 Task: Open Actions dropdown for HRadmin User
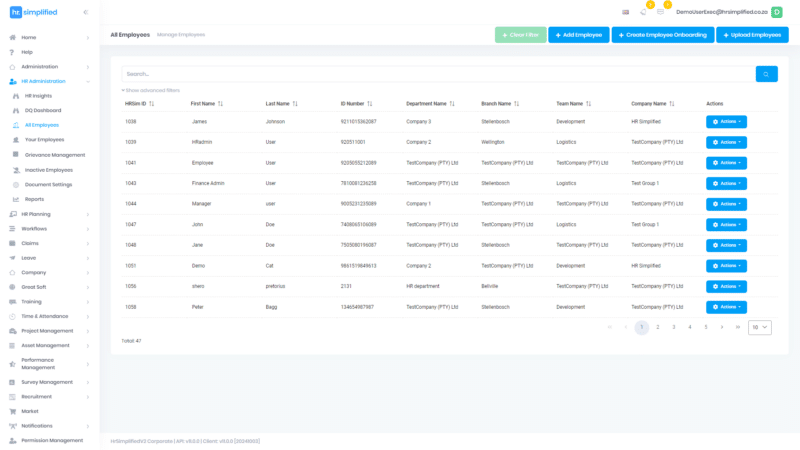(726, 142)
